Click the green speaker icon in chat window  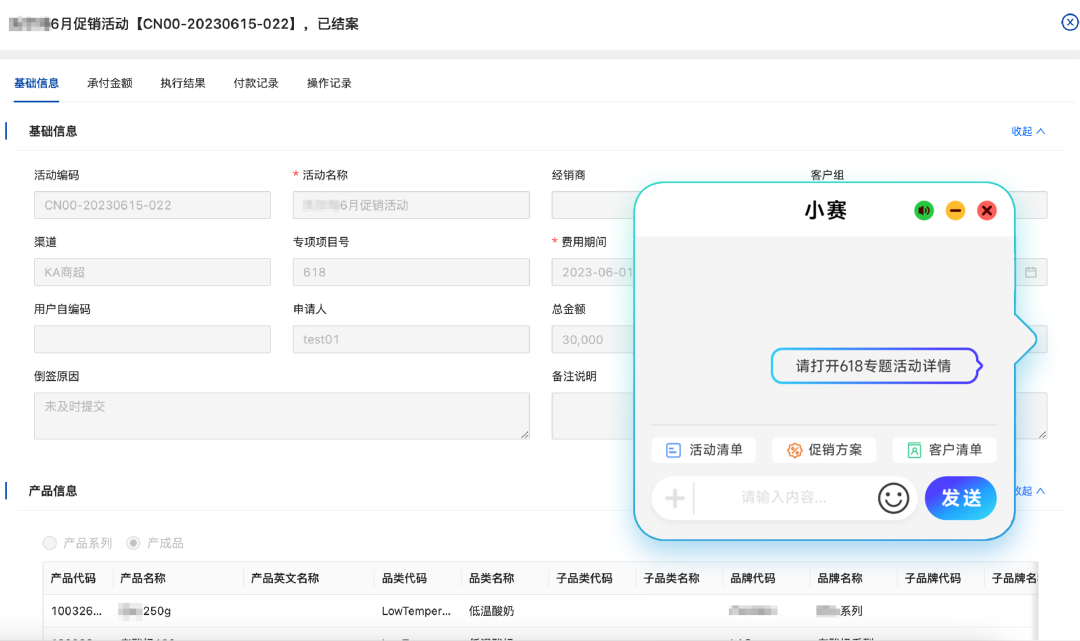pos(924,211)
